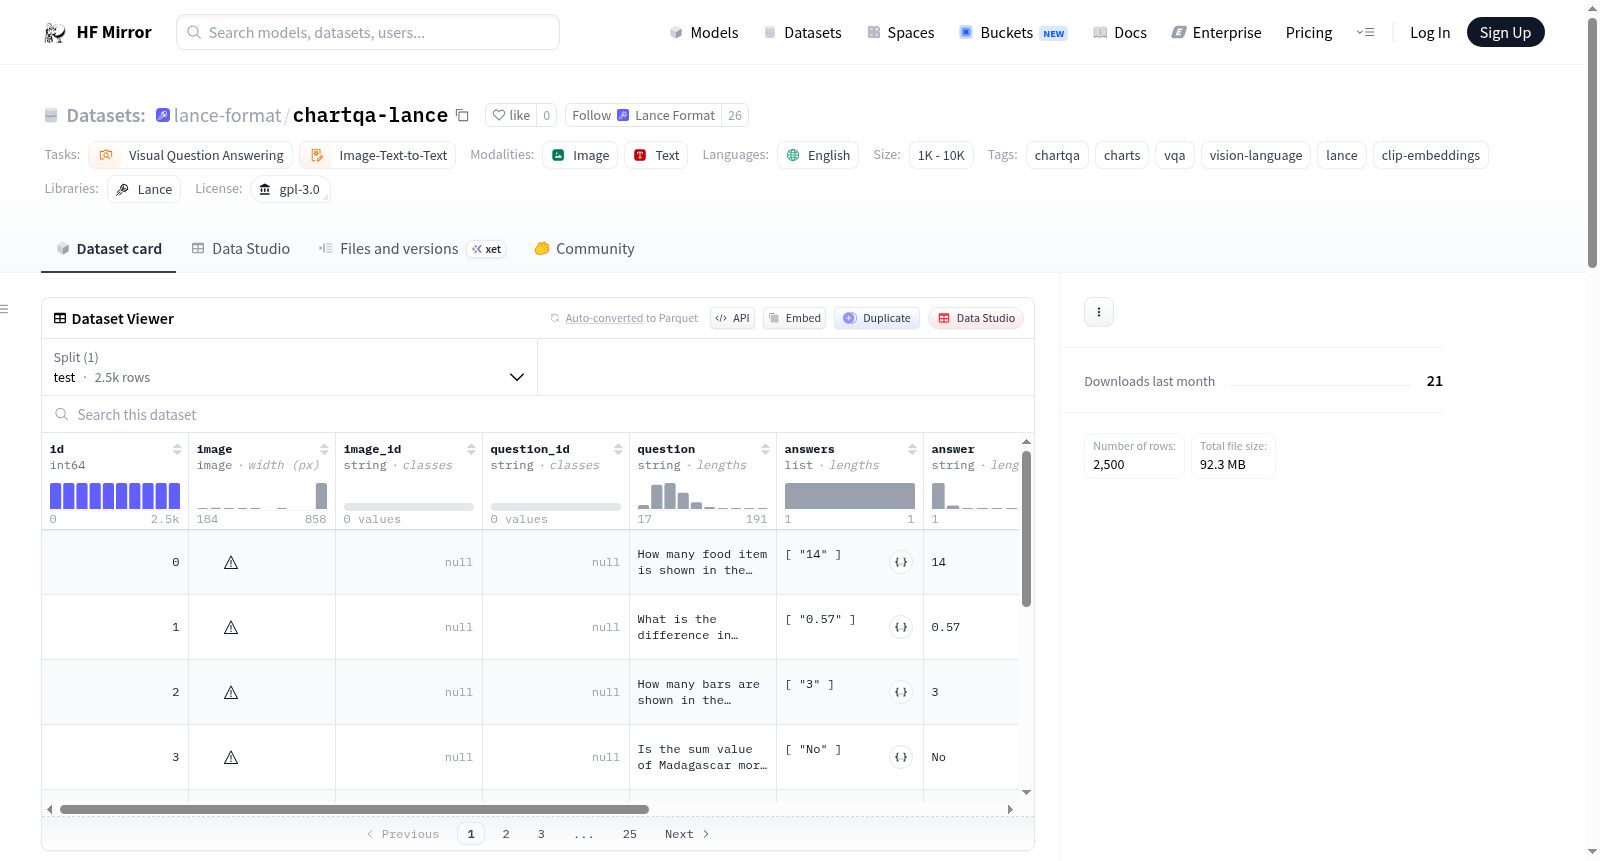Click the dataset stack icon beside "Datasets:"
Viewport: 1600px width, 861px height.
click(51, 116)
